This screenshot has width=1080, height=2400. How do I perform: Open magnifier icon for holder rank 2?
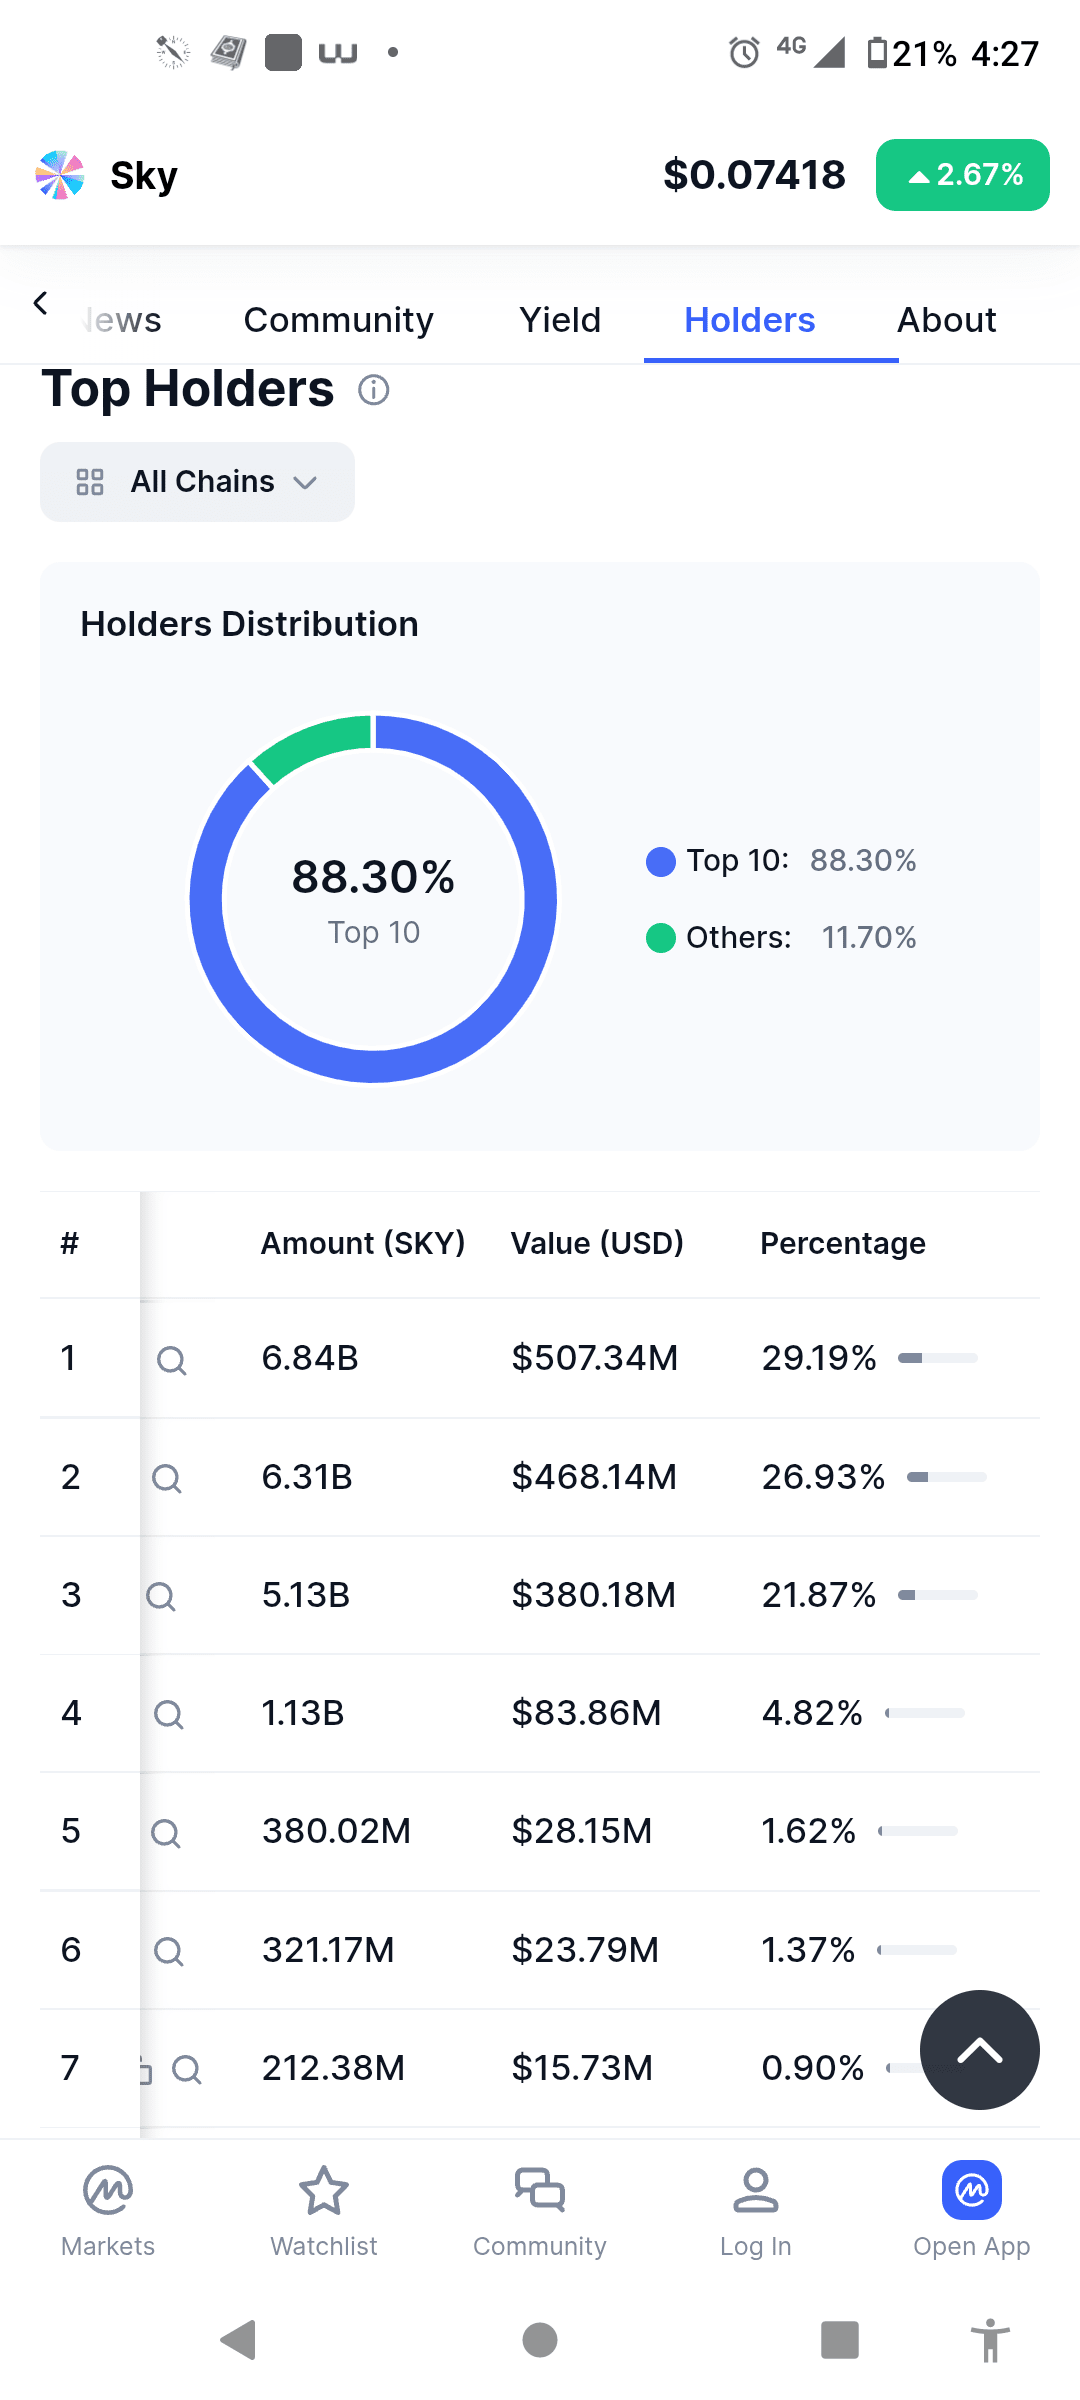[x=167, y=1478]
